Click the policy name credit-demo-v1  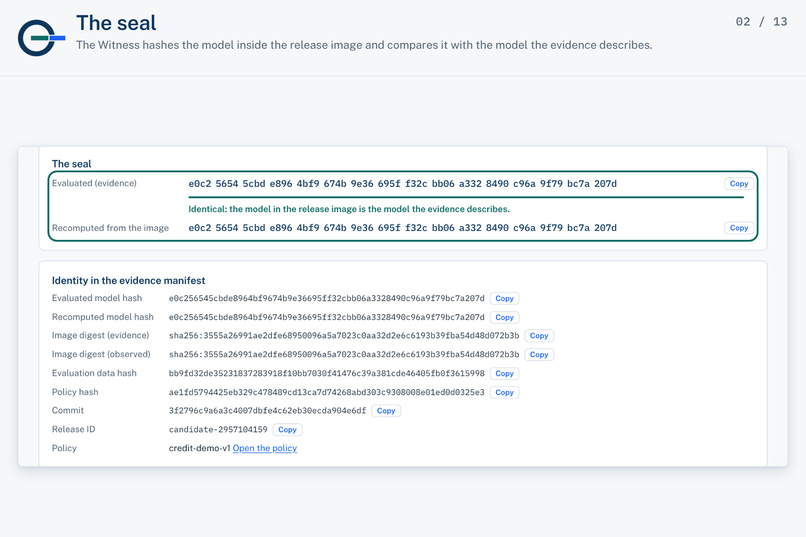click(199, 448)
